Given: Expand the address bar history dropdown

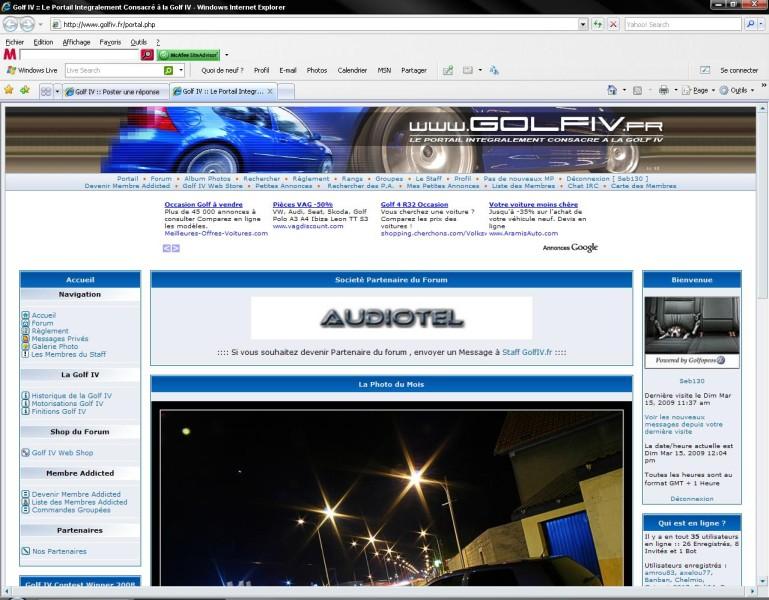Looking at the screenshot, I should [583, 24].
